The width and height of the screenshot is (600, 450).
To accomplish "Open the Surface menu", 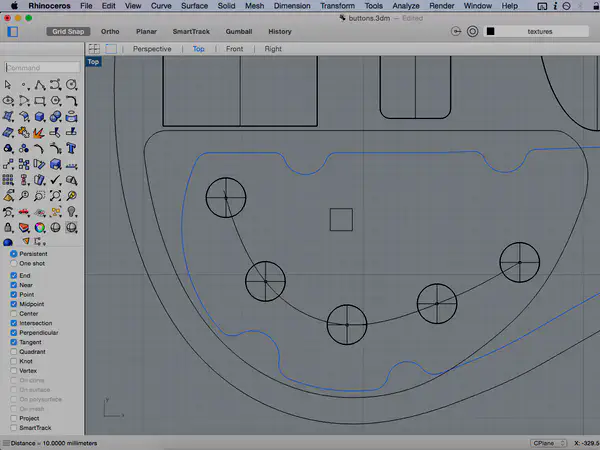I will pos(194,6).
